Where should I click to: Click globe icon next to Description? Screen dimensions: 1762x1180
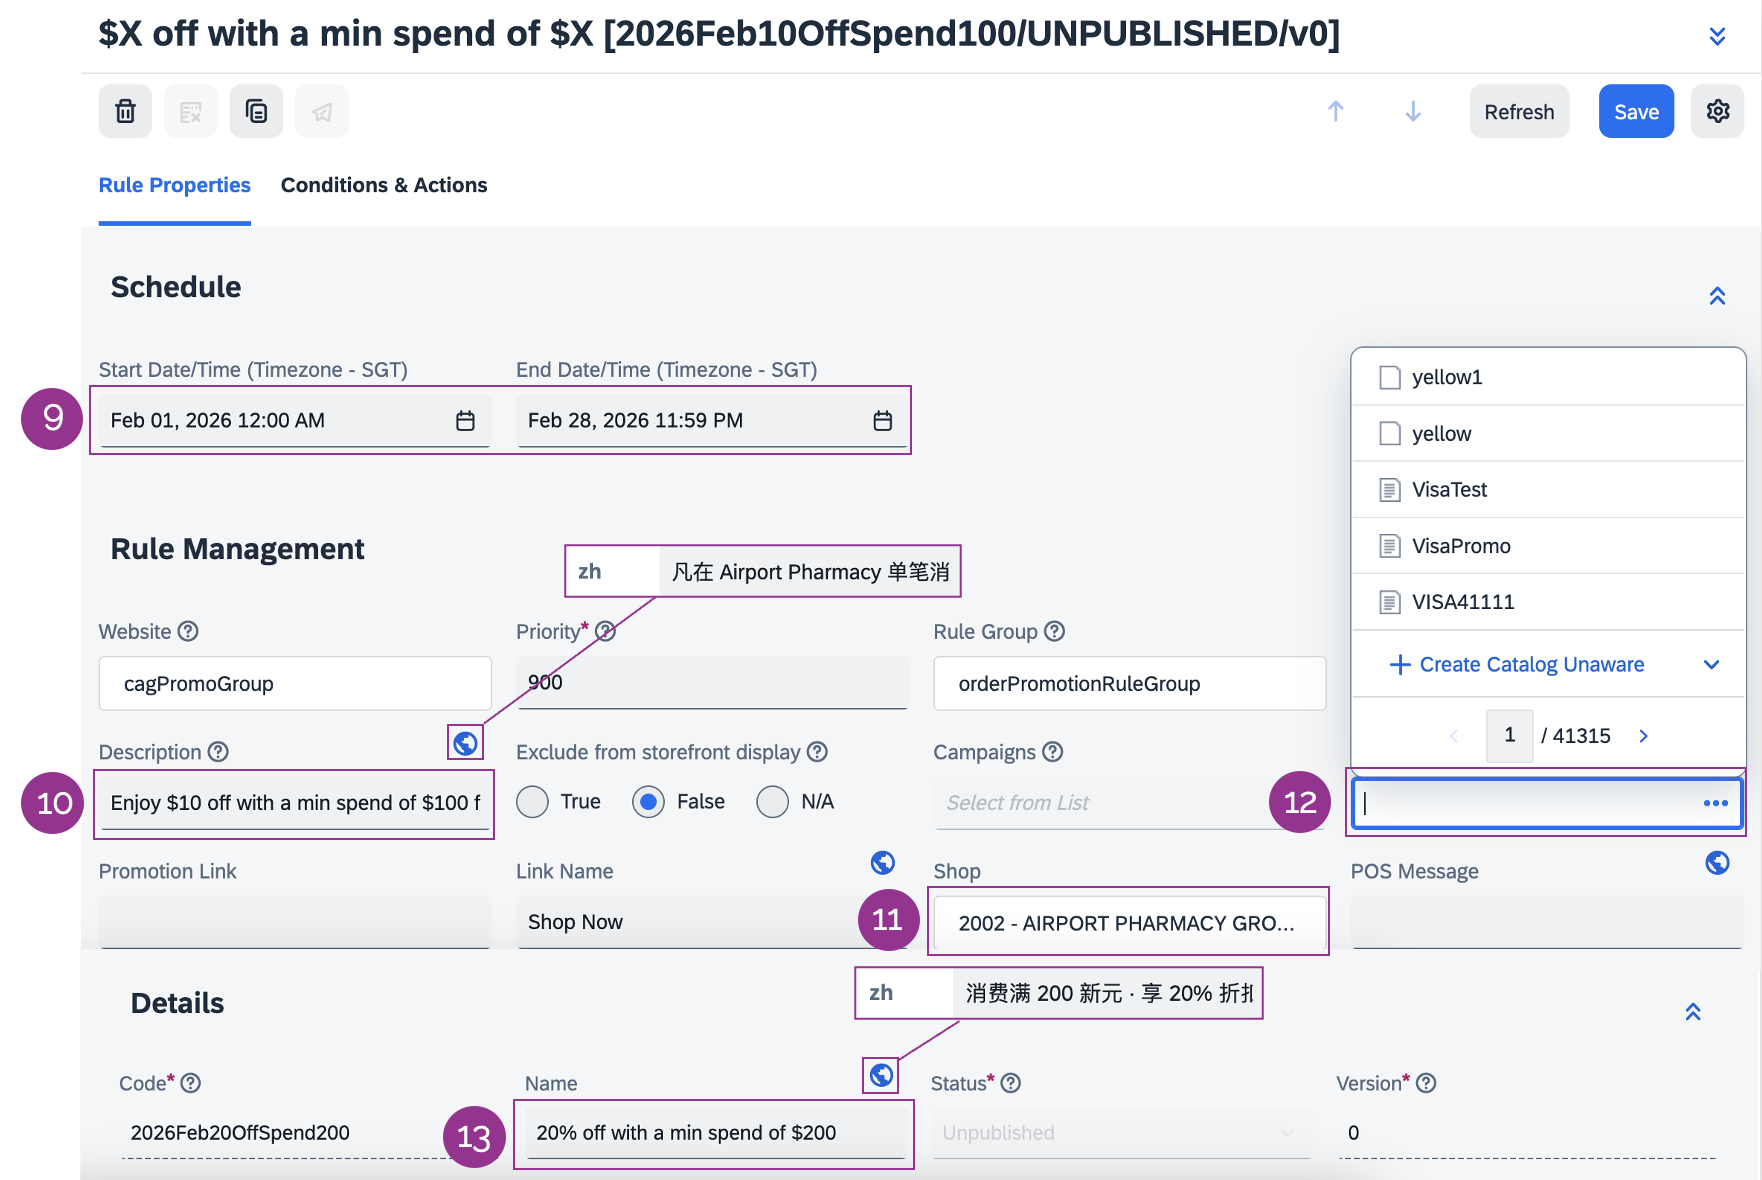click(465, 743)
